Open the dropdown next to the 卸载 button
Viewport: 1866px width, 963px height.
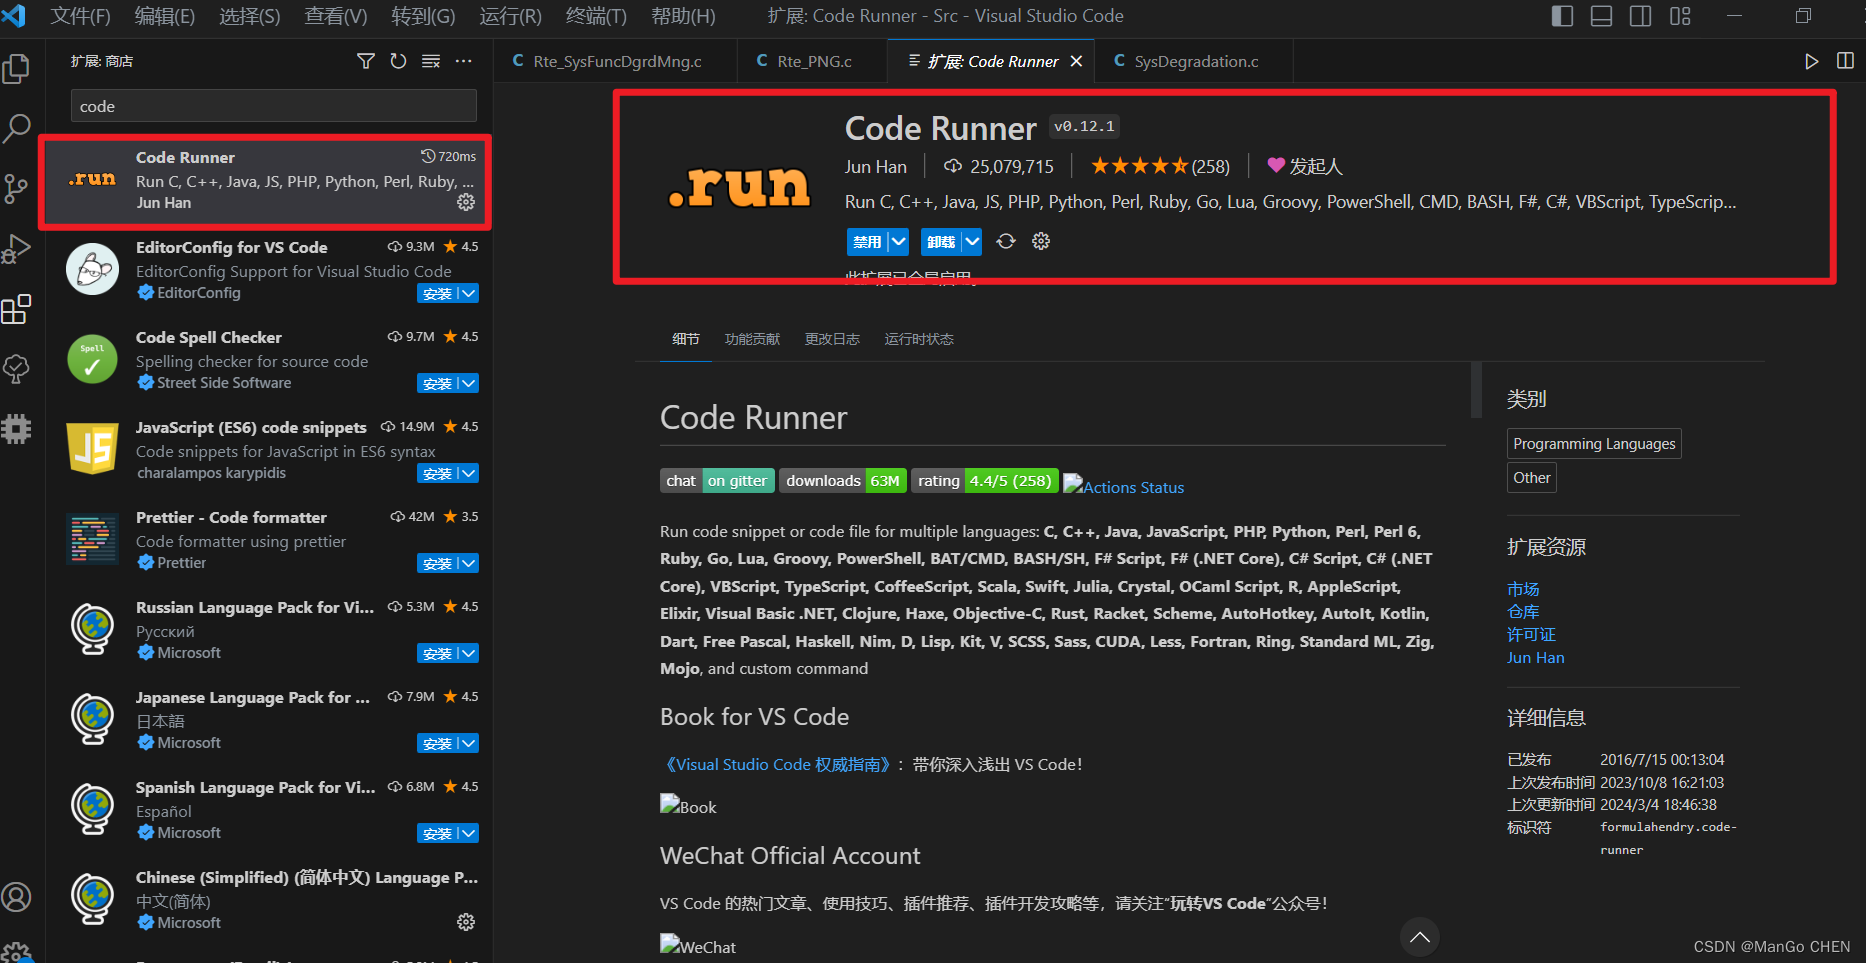pyautogui.click(x=971, y=241)
